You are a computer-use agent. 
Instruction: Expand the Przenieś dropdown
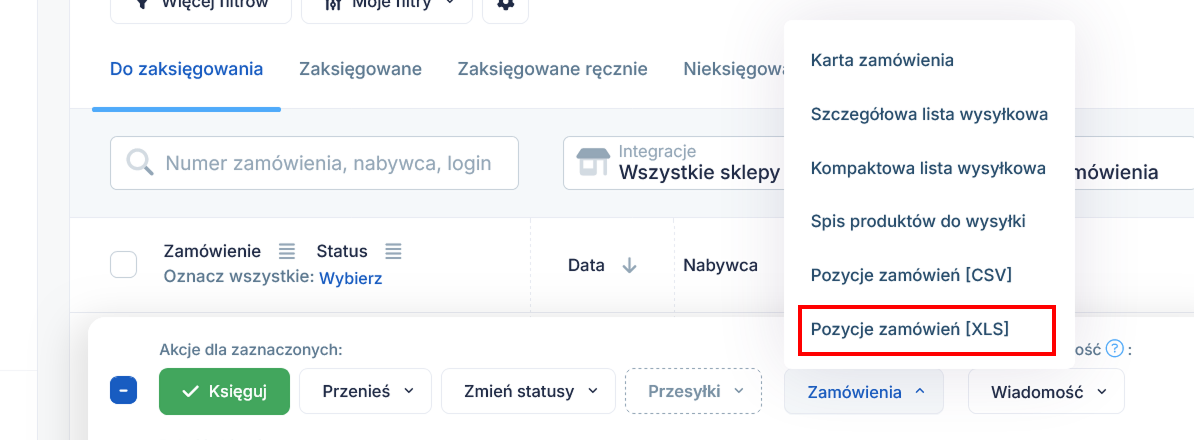tap(366, 391)
